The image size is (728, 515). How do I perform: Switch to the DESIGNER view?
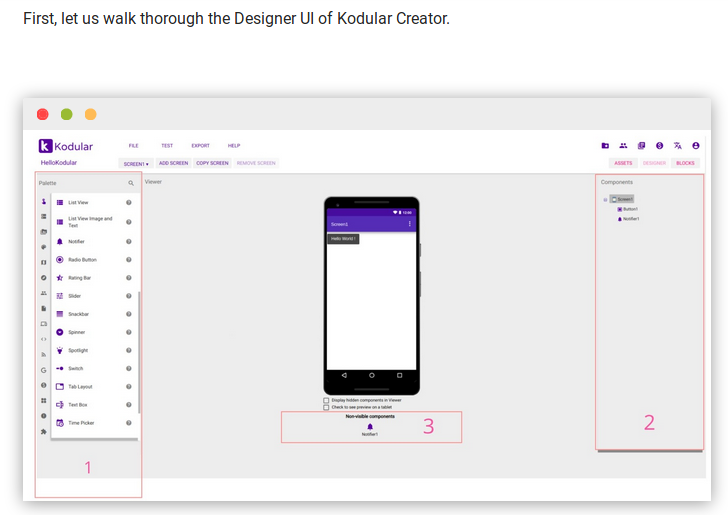coord(654,163)
